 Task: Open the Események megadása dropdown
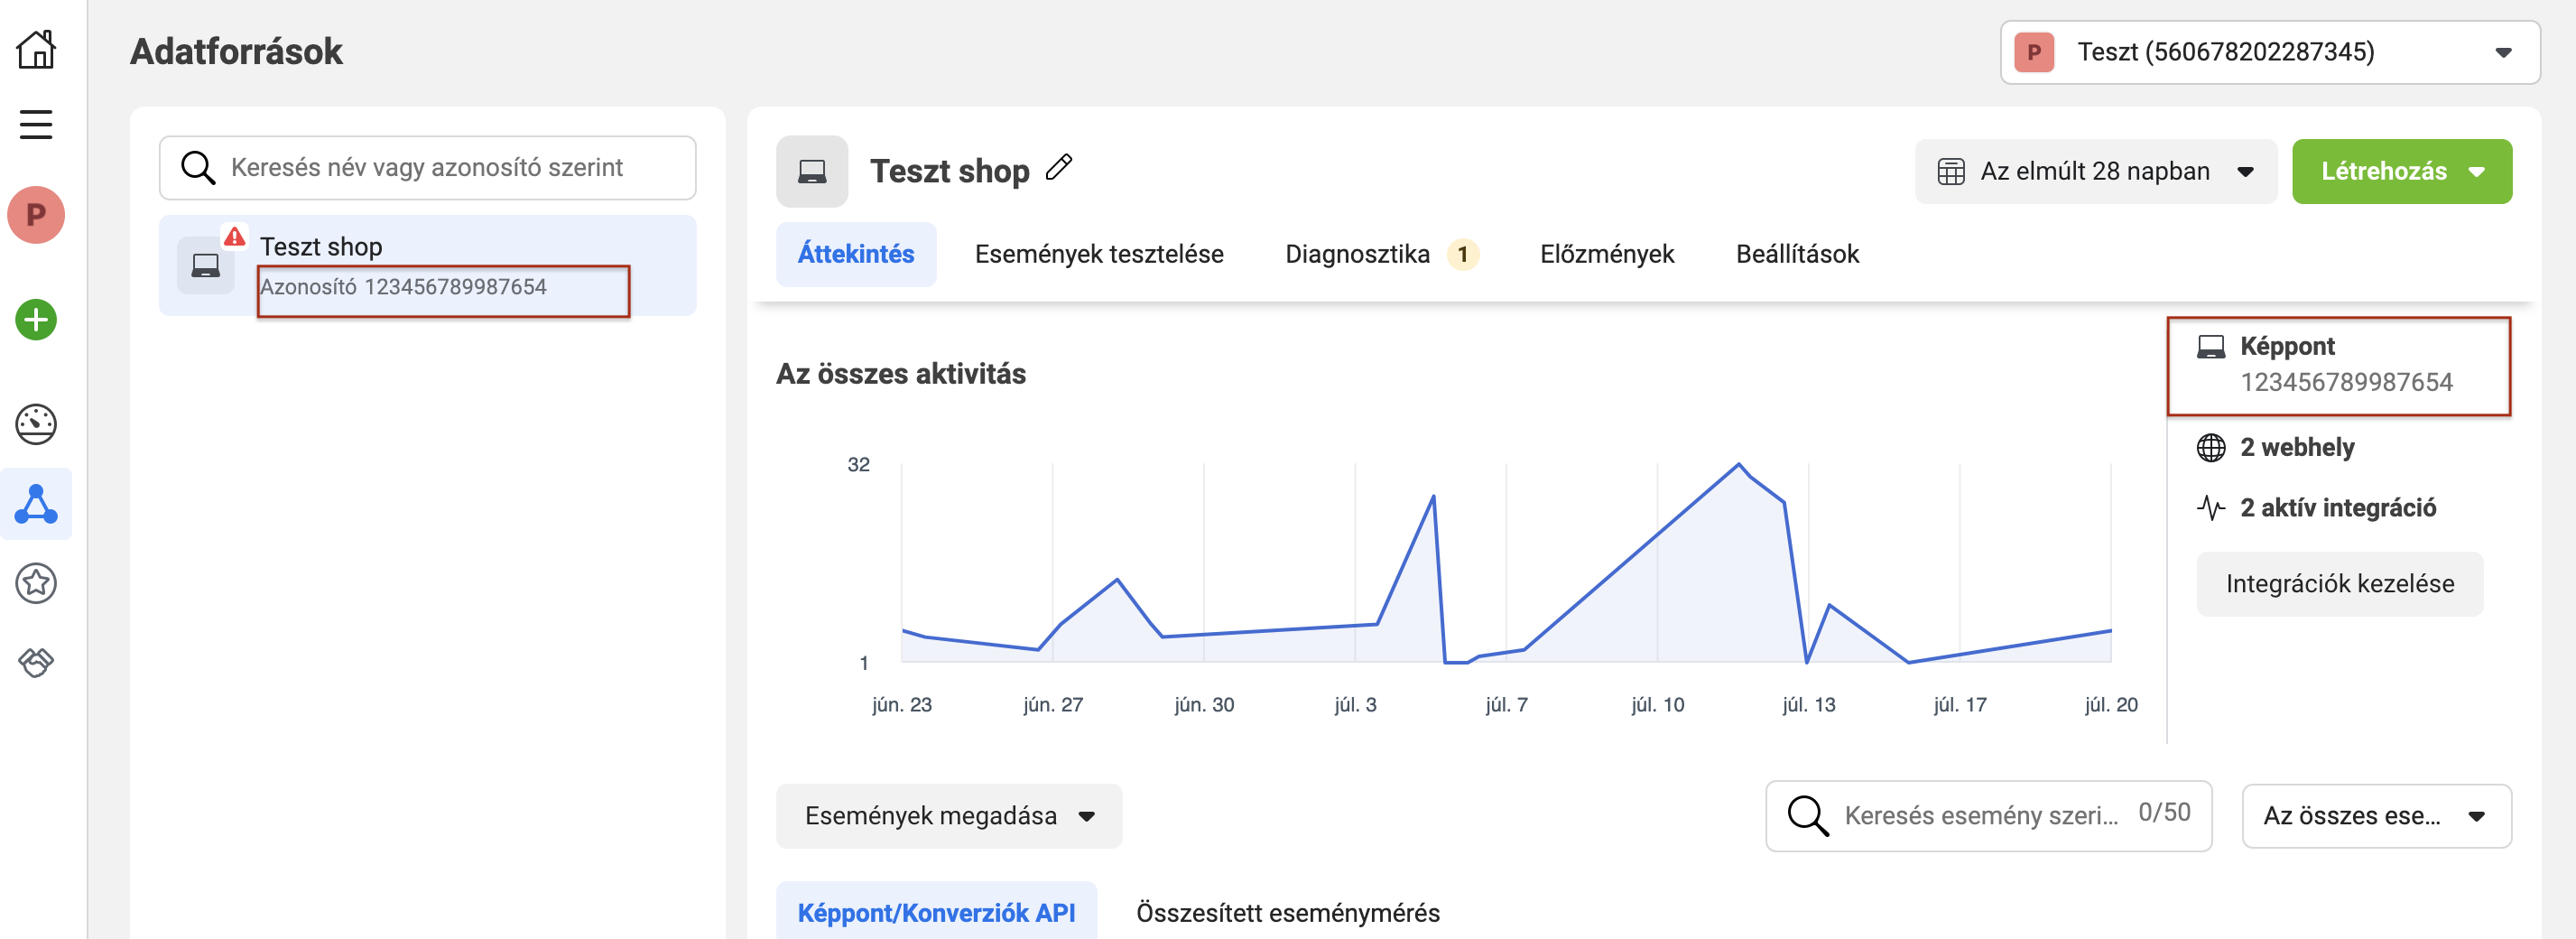(x=948, y=816)
